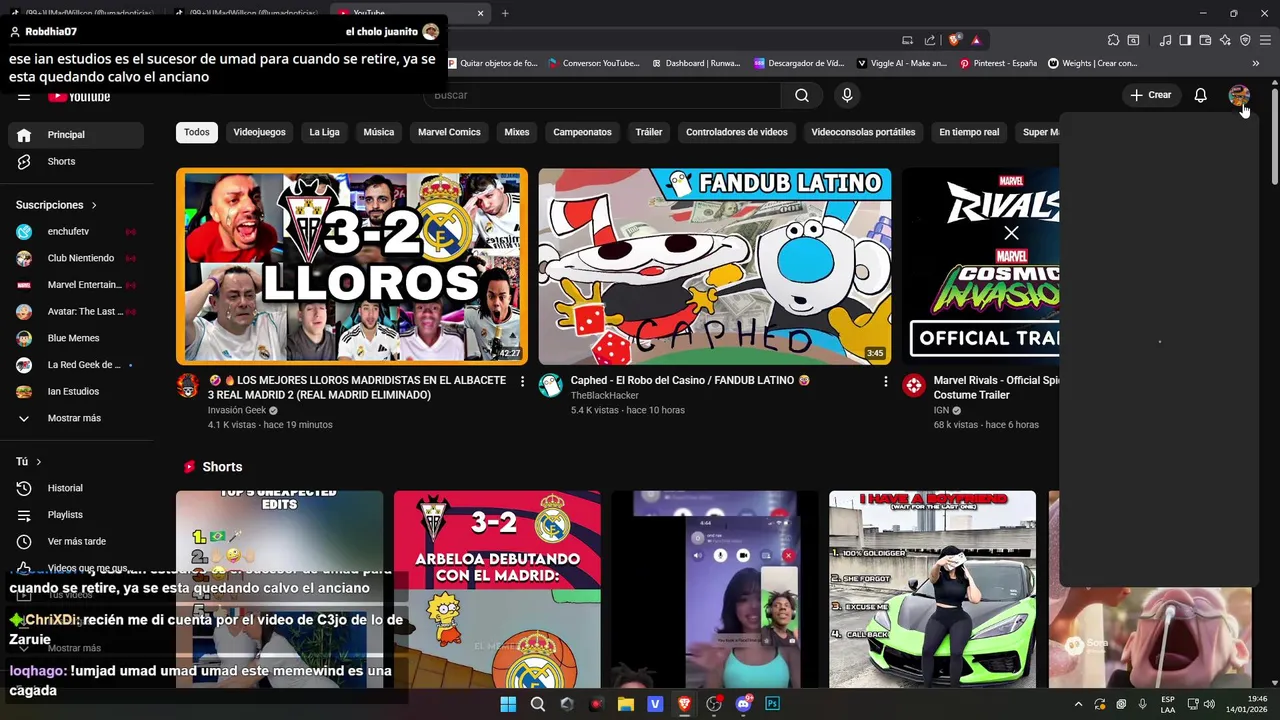Expand the Tú section chevron
The image size is (1280, 720).
coord(38,462)
